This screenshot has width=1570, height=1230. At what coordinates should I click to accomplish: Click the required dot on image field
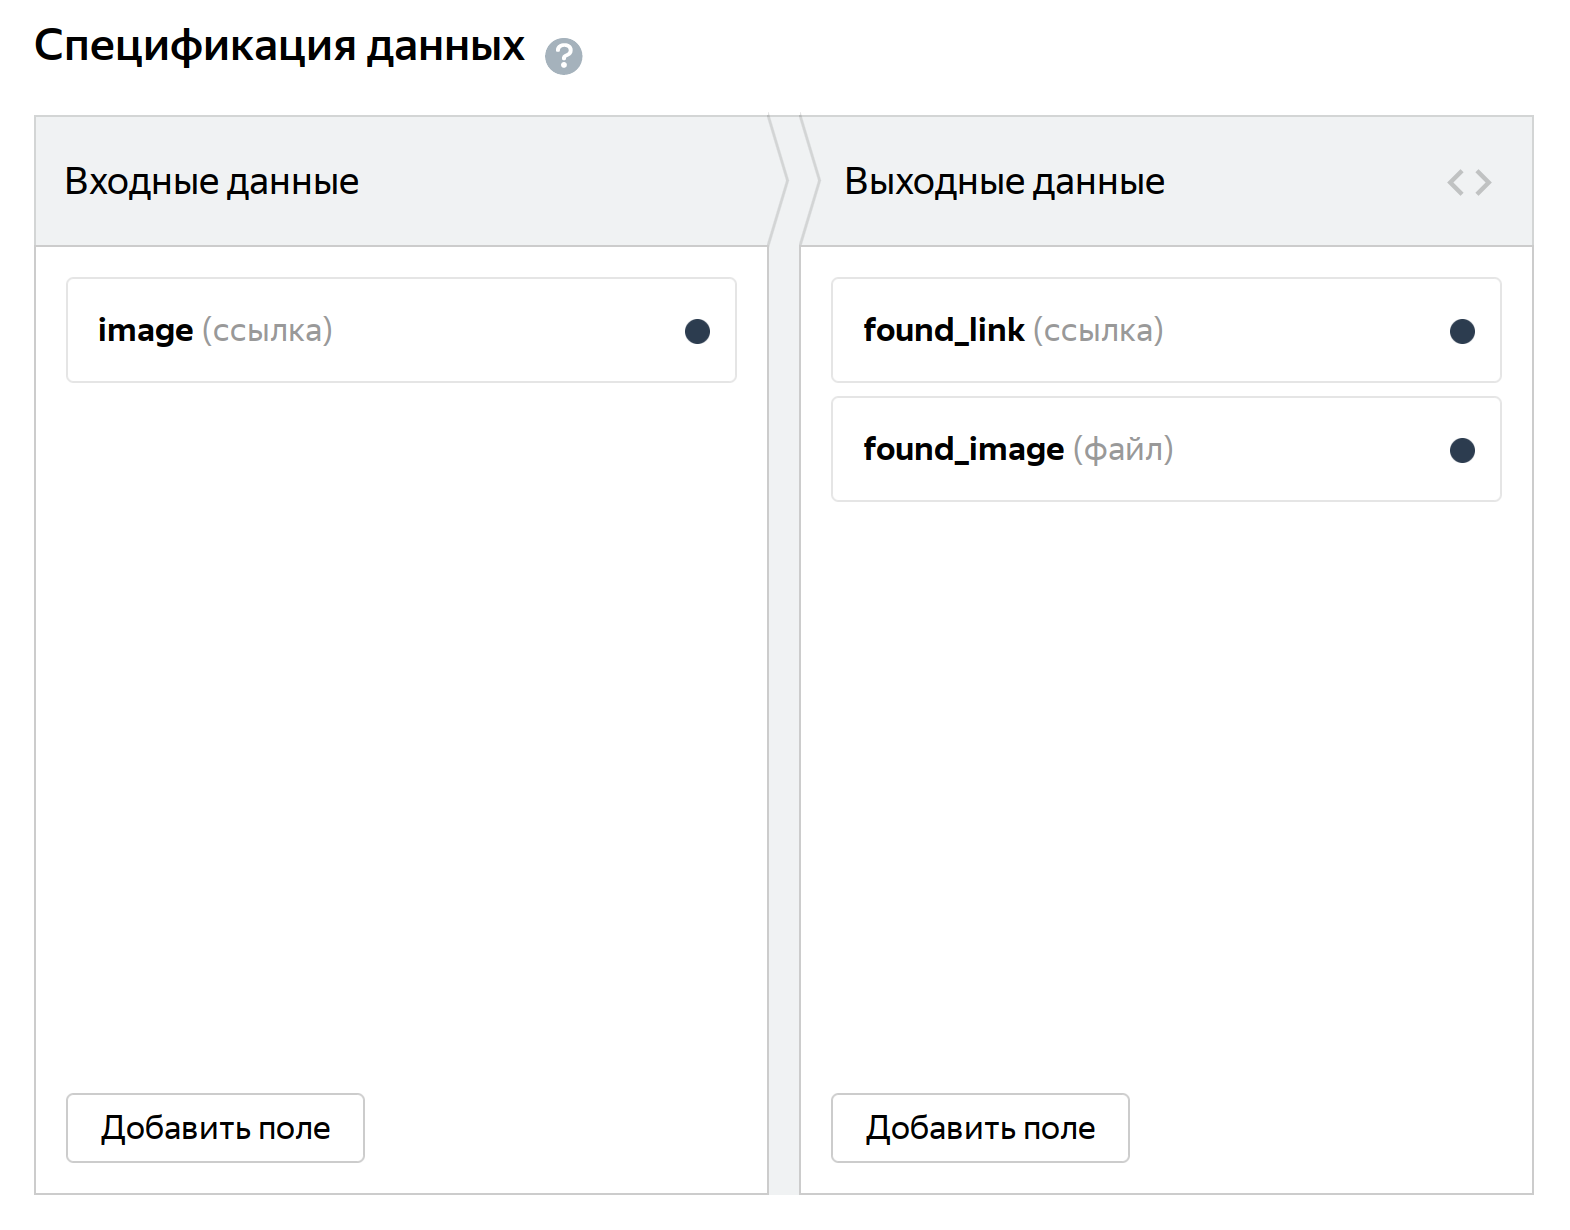pos(697,331)
